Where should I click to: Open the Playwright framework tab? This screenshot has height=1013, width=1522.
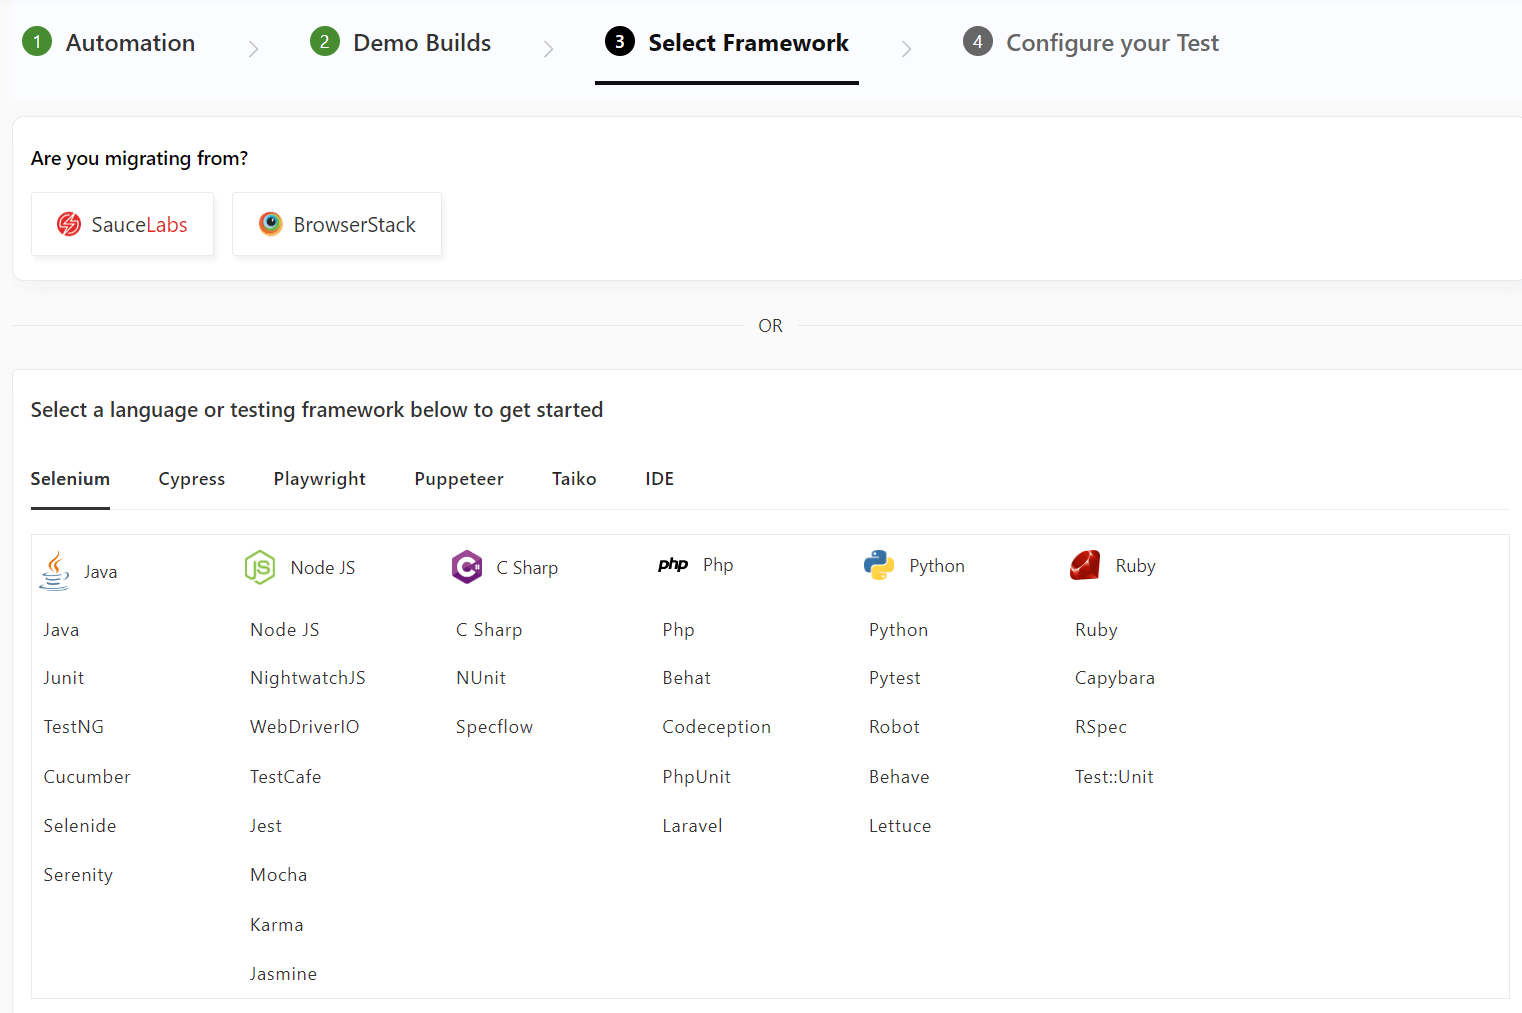320,479
